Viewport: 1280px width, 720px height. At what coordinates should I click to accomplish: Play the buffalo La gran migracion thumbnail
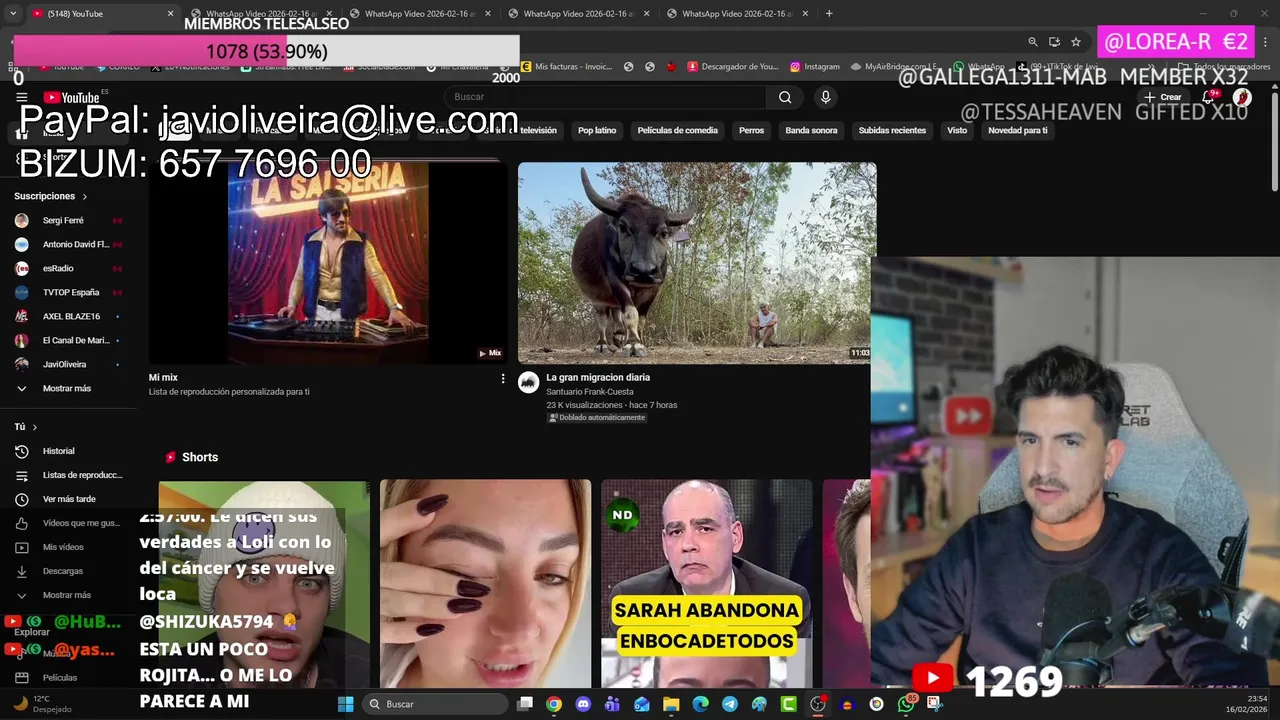pyautogui.click(x=697, y=263)
